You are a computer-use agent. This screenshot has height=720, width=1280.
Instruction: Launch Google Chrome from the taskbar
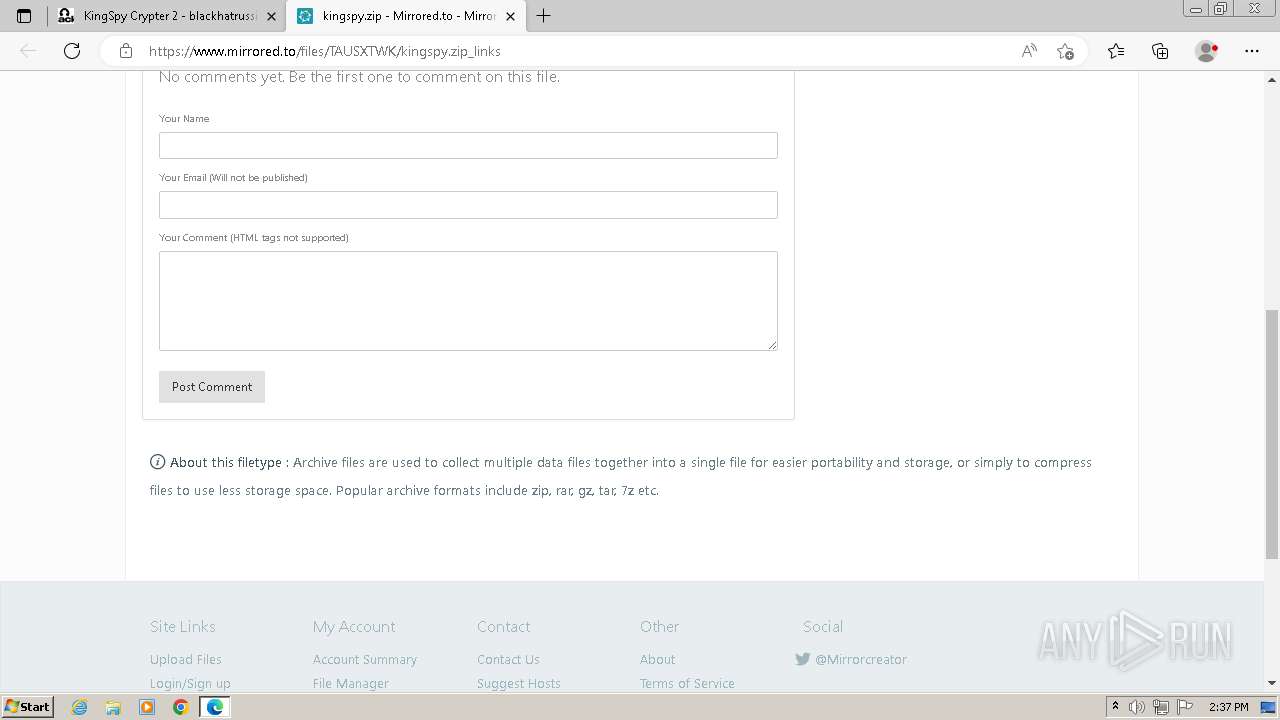(x=180, y=707)
